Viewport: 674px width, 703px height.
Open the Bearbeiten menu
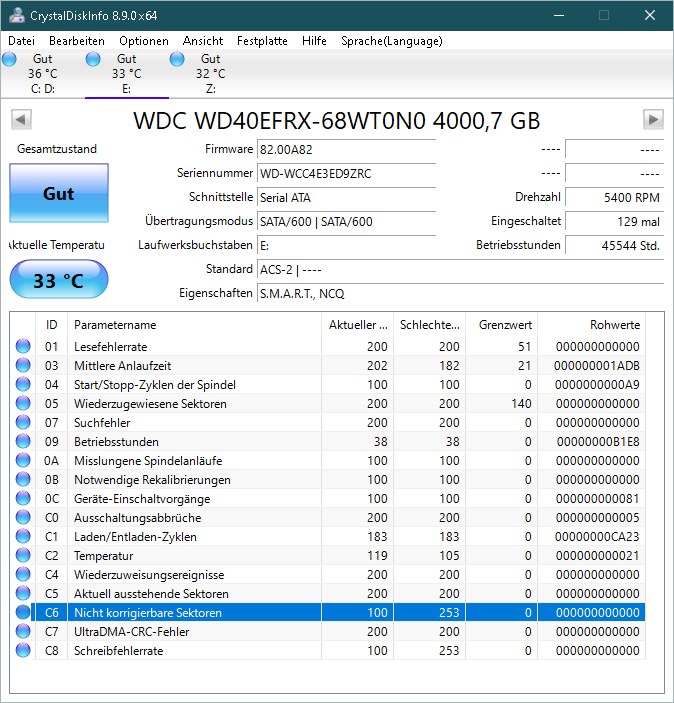point(77,41)
